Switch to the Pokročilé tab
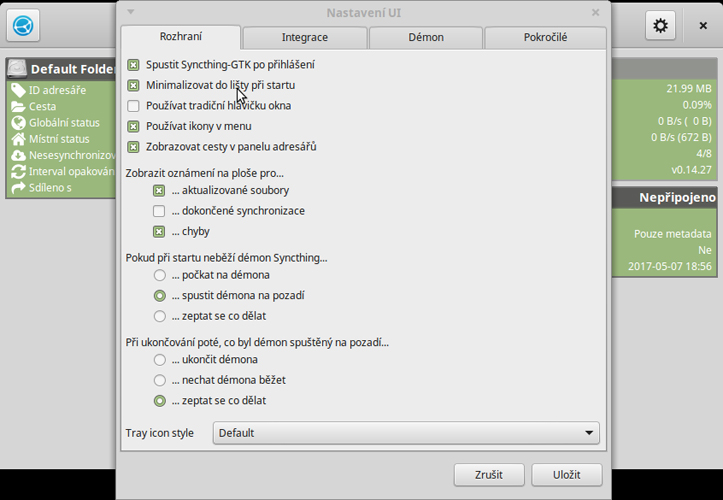The height and width of the screenshot is (500, 723). (x=545, y=38)
